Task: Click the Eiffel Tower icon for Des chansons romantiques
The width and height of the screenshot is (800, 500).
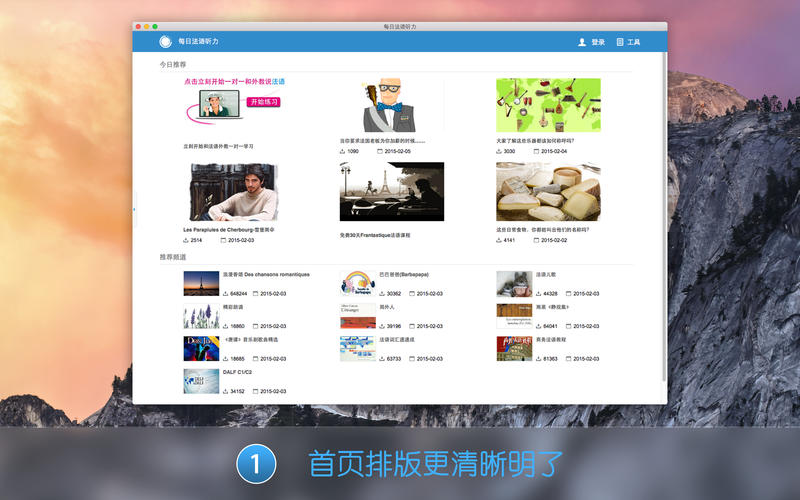Action: 201,283
